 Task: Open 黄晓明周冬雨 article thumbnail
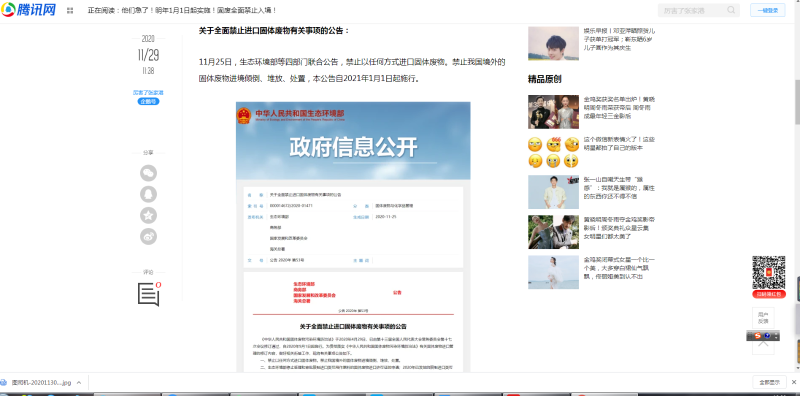(553, 232)
